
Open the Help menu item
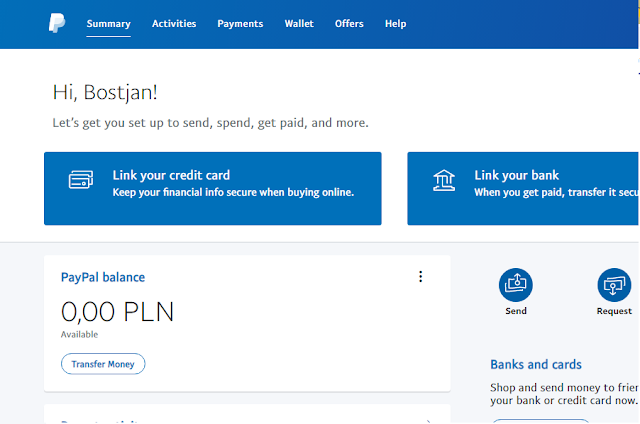pyautogui.click(x=396, y=24)
